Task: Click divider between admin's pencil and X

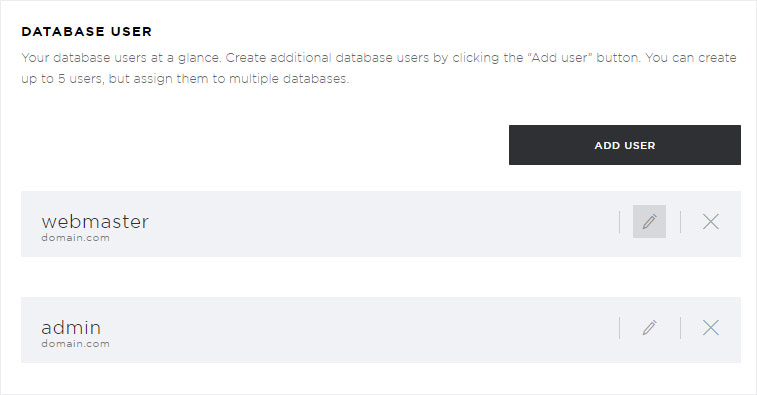Action: pos(680,328)
